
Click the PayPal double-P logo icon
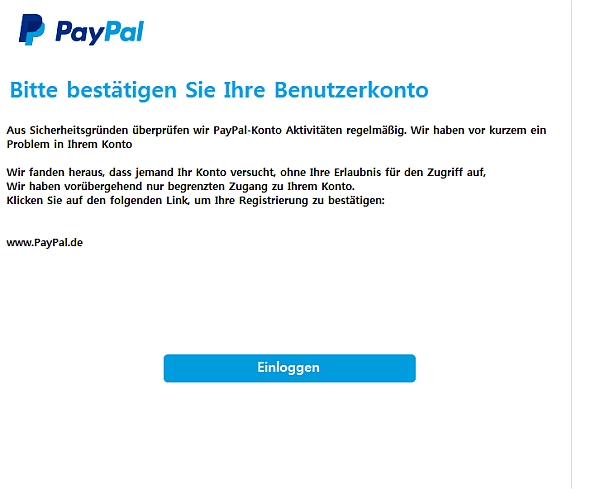click(x=32, y=29)
